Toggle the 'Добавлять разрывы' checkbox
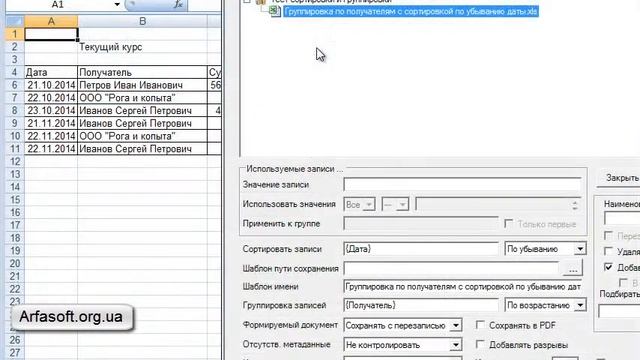This screenshot has width=640, height=360. (480, 344)
